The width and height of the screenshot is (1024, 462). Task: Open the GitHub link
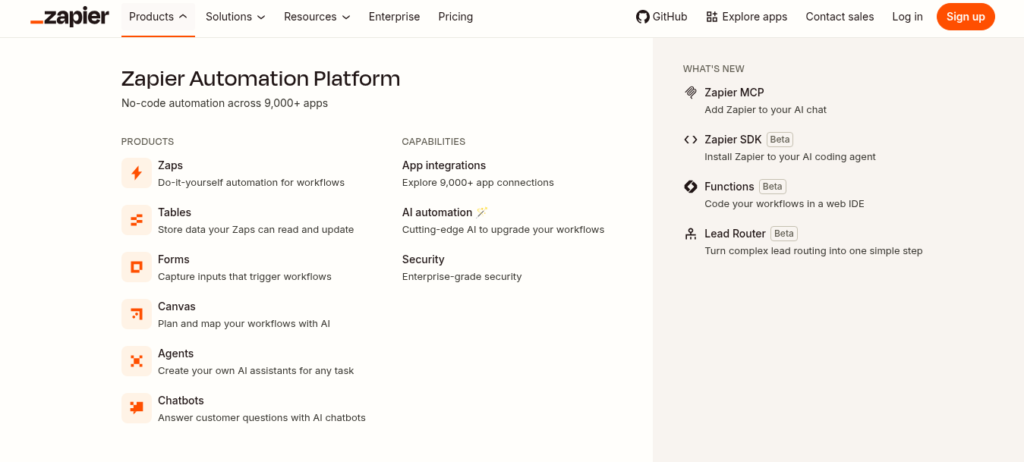tap(662, 17)
